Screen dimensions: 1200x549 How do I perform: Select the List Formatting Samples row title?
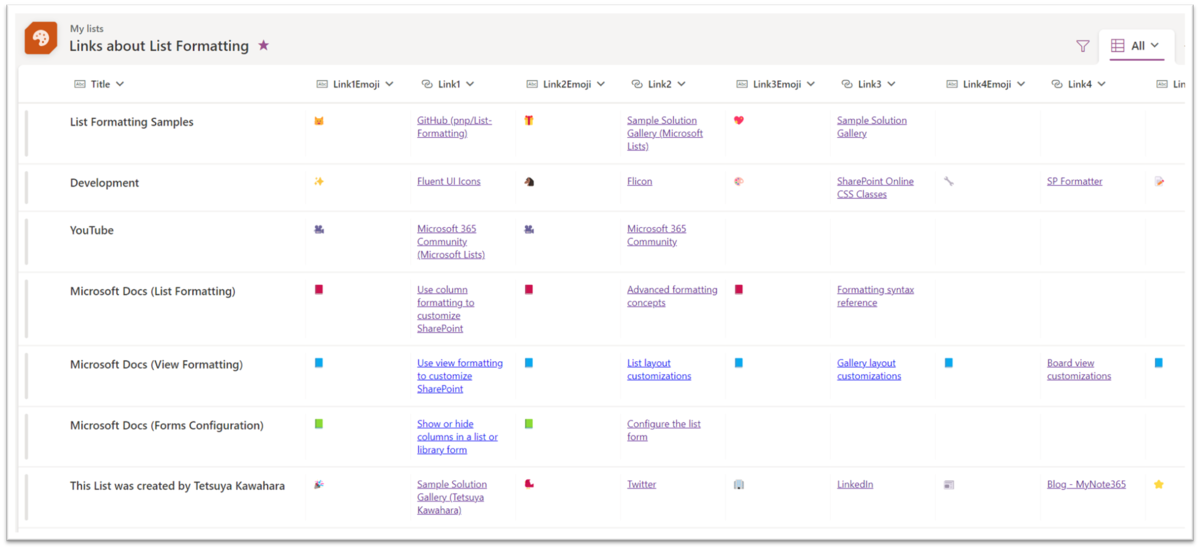click(x=132, y=122)
